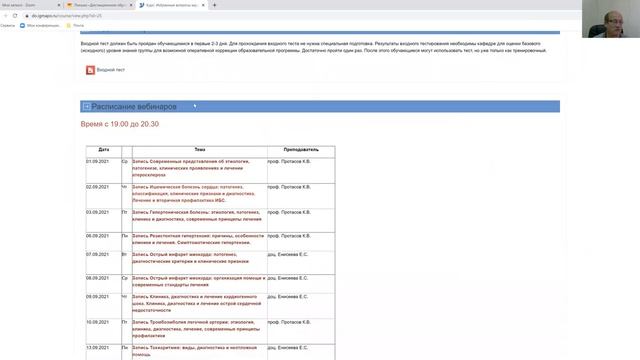Open the Входной тест quiz link
Image resolution: width=640 pixels, height=360 pixels.
pos(111,70)
